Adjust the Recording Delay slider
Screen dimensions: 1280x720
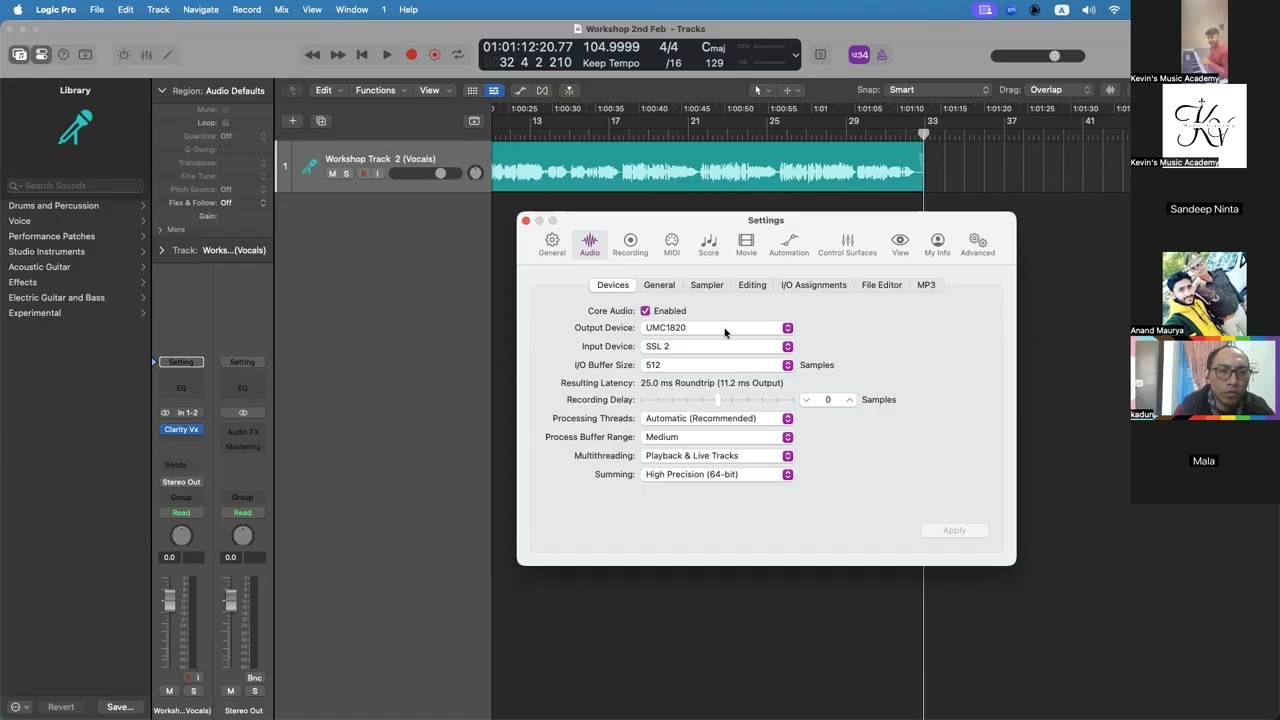click(717, 400)
